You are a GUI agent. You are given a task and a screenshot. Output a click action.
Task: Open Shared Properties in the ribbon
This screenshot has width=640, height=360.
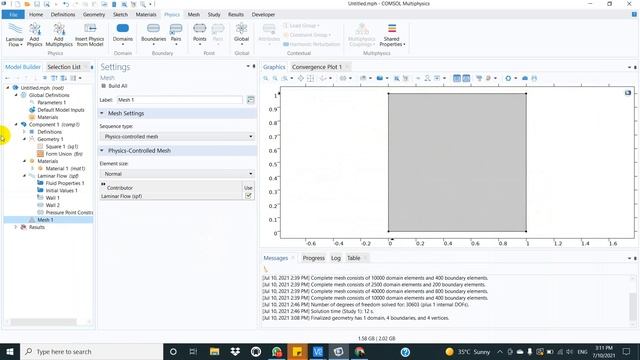pyautogui.click(x=392, y=35)
